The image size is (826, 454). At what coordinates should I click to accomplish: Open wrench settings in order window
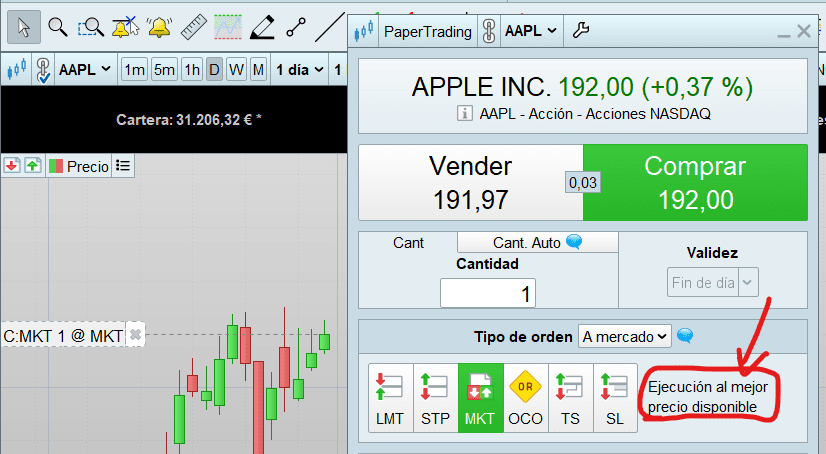[x=581, y=30]
